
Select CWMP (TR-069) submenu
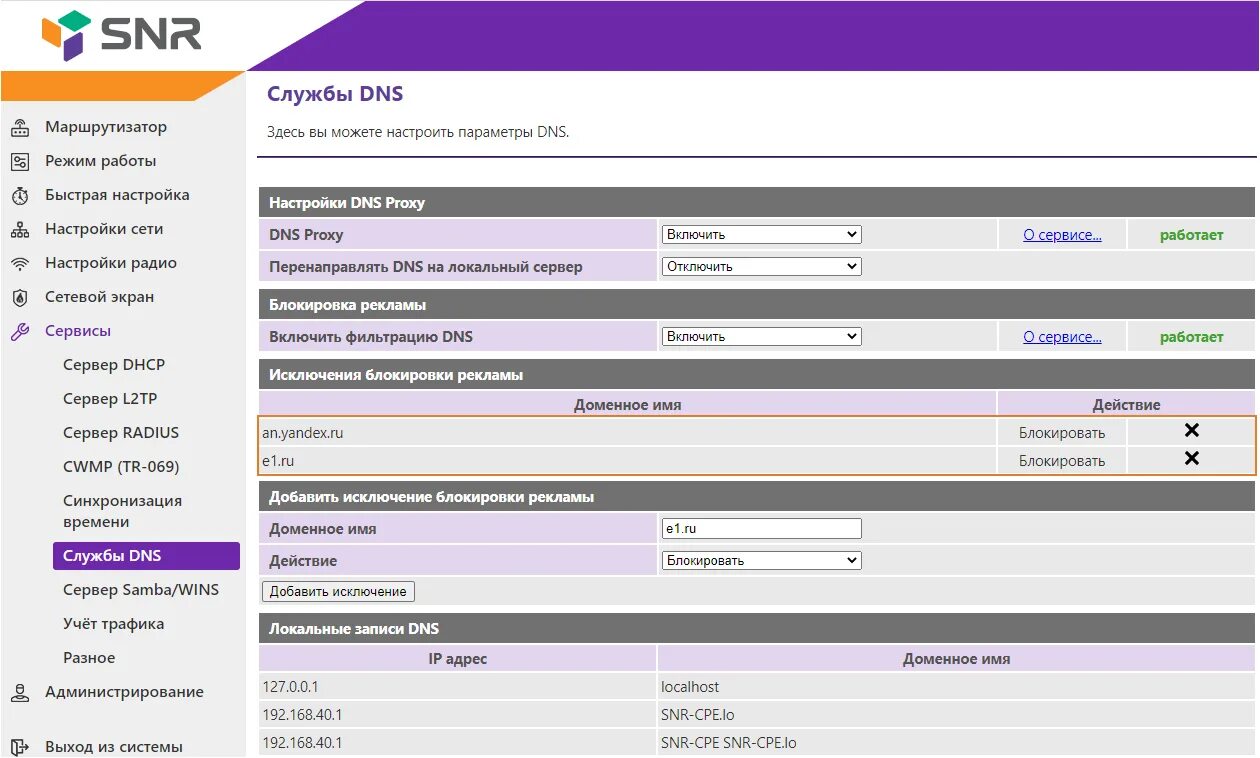(x=121, y=467)
